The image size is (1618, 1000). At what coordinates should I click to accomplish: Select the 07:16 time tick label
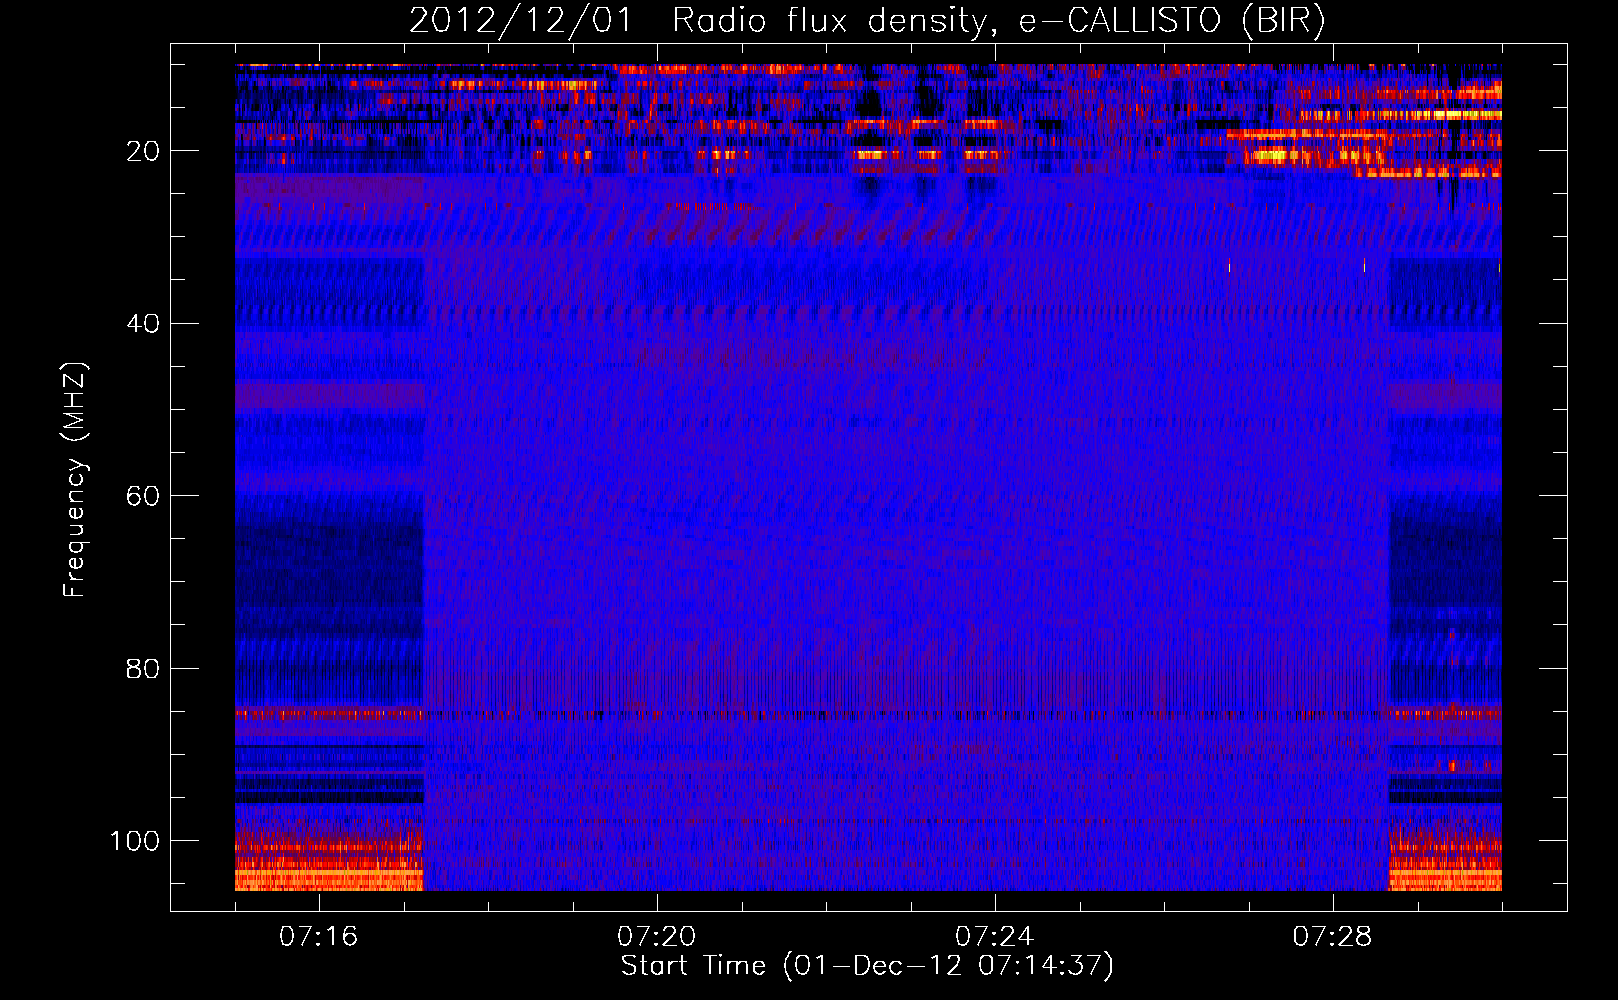coord(318,937)
